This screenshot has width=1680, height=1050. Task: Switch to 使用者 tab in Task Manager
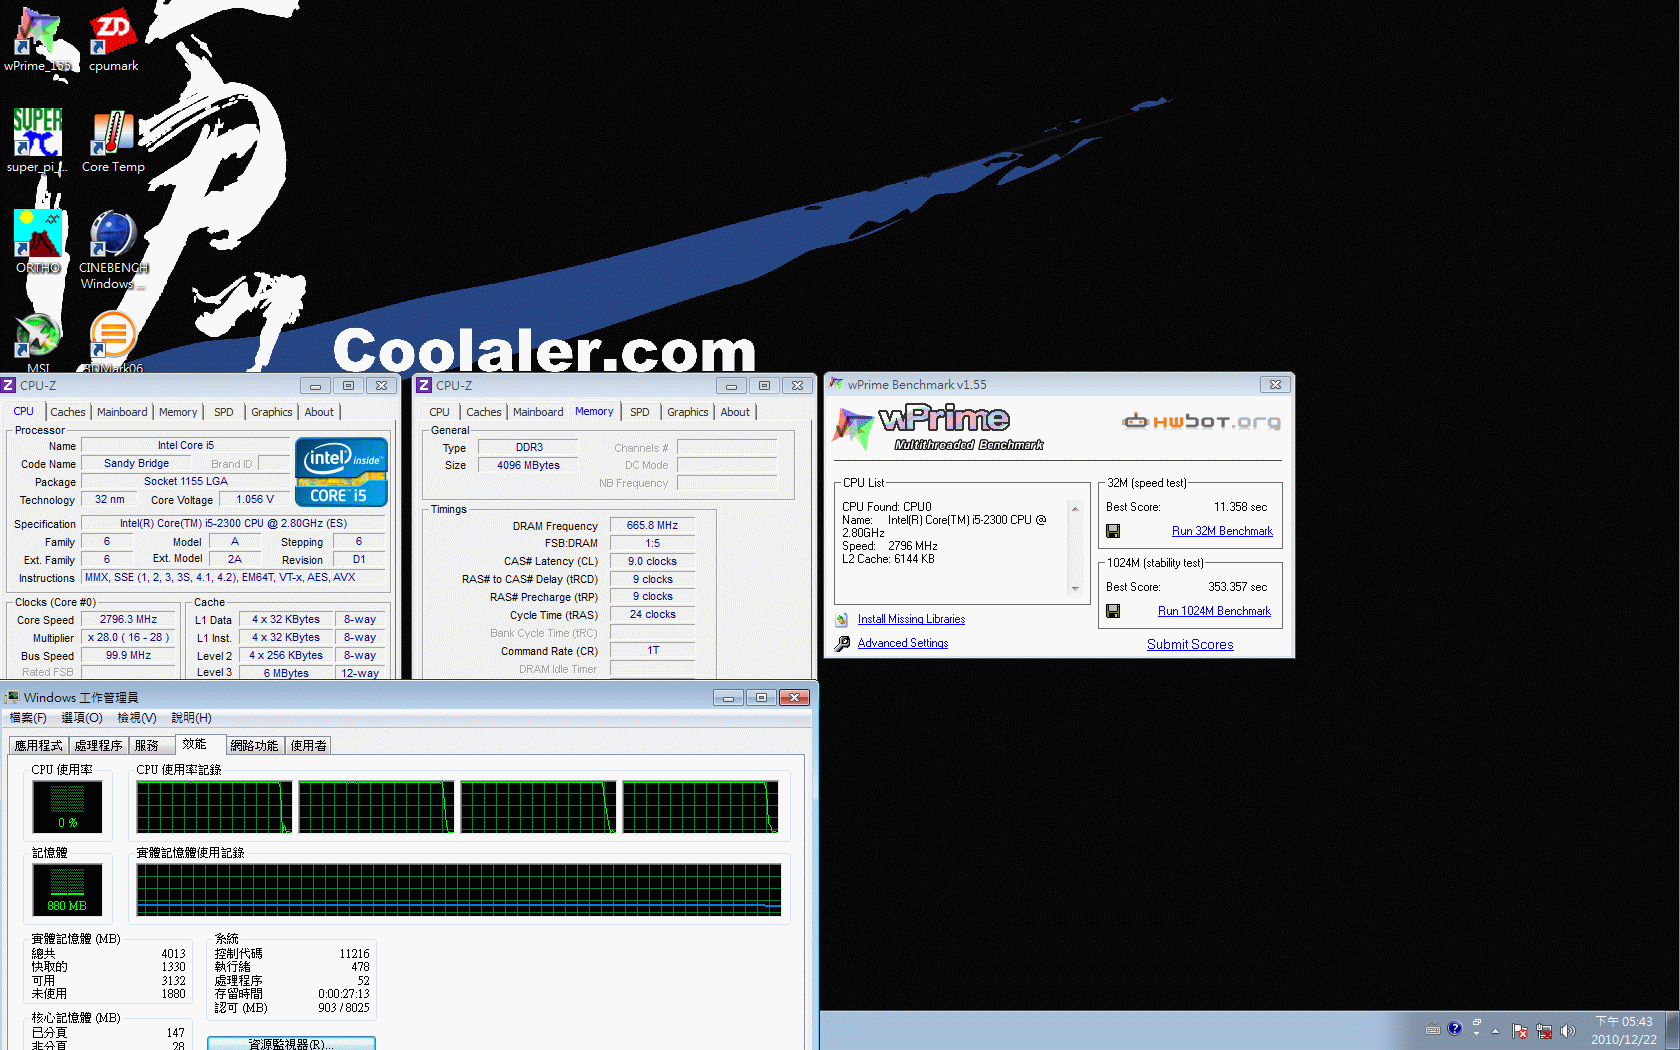pyautogui.click(x=308, y=746)
